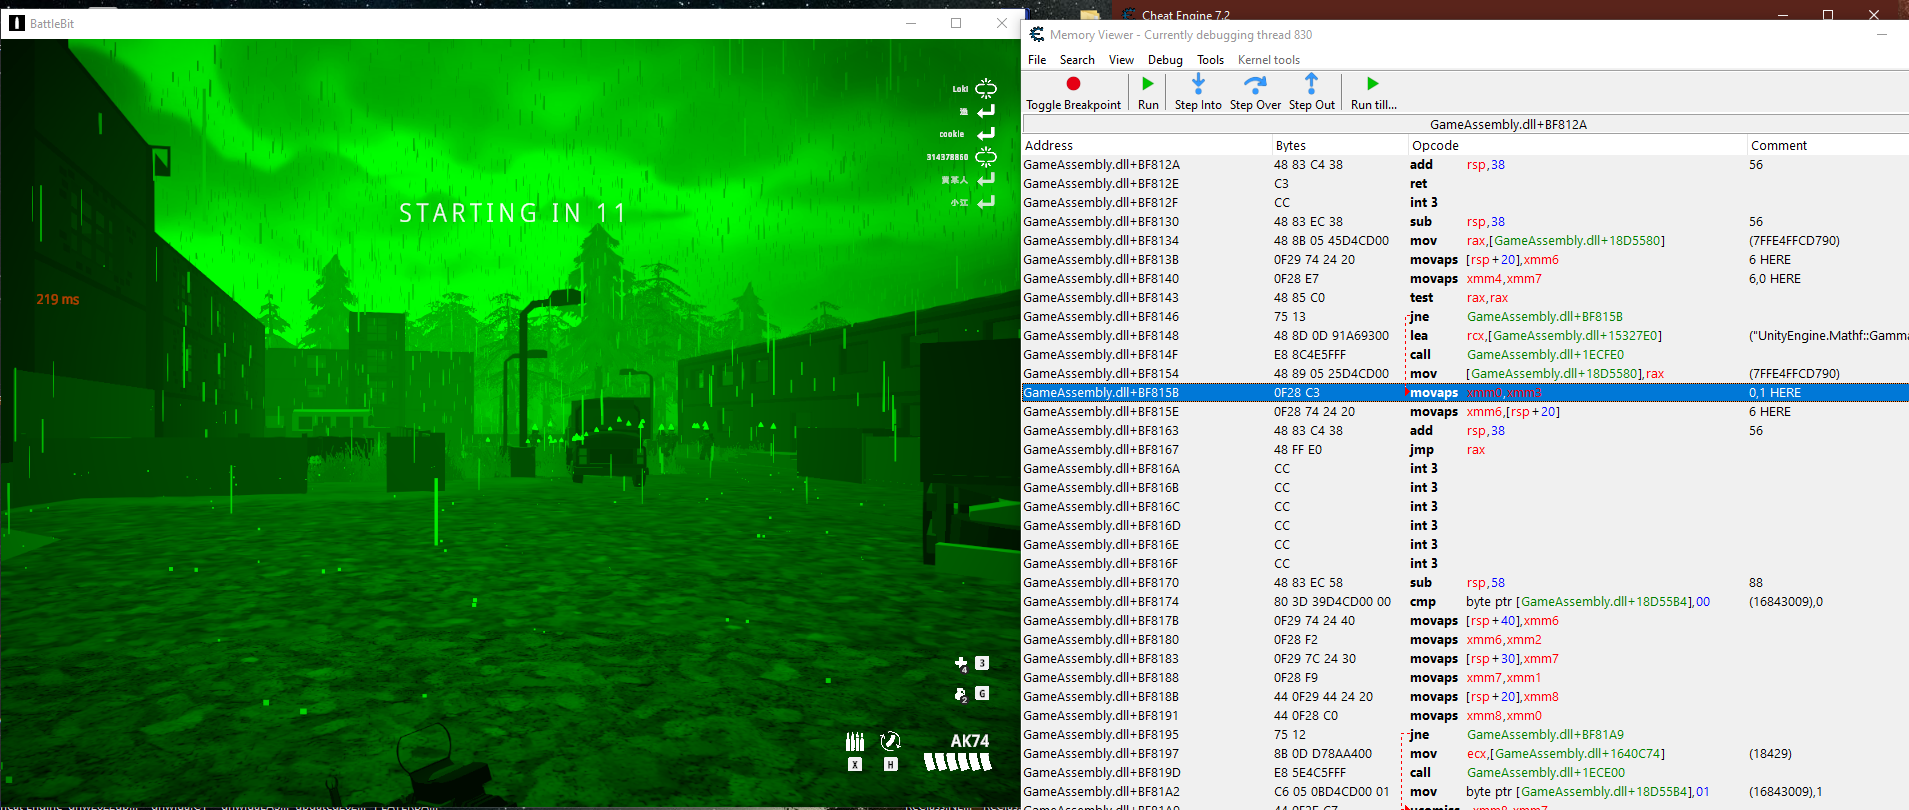
Task: Open the Search menu
Action: [1077, 60]
